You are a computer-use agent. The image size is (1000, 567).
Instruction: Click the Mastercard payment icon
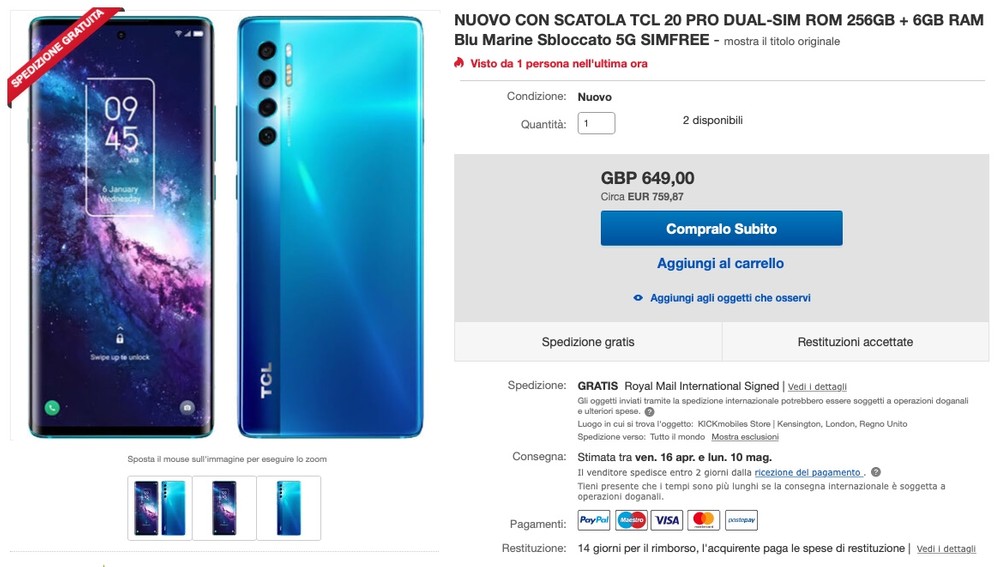pos(703,520)
